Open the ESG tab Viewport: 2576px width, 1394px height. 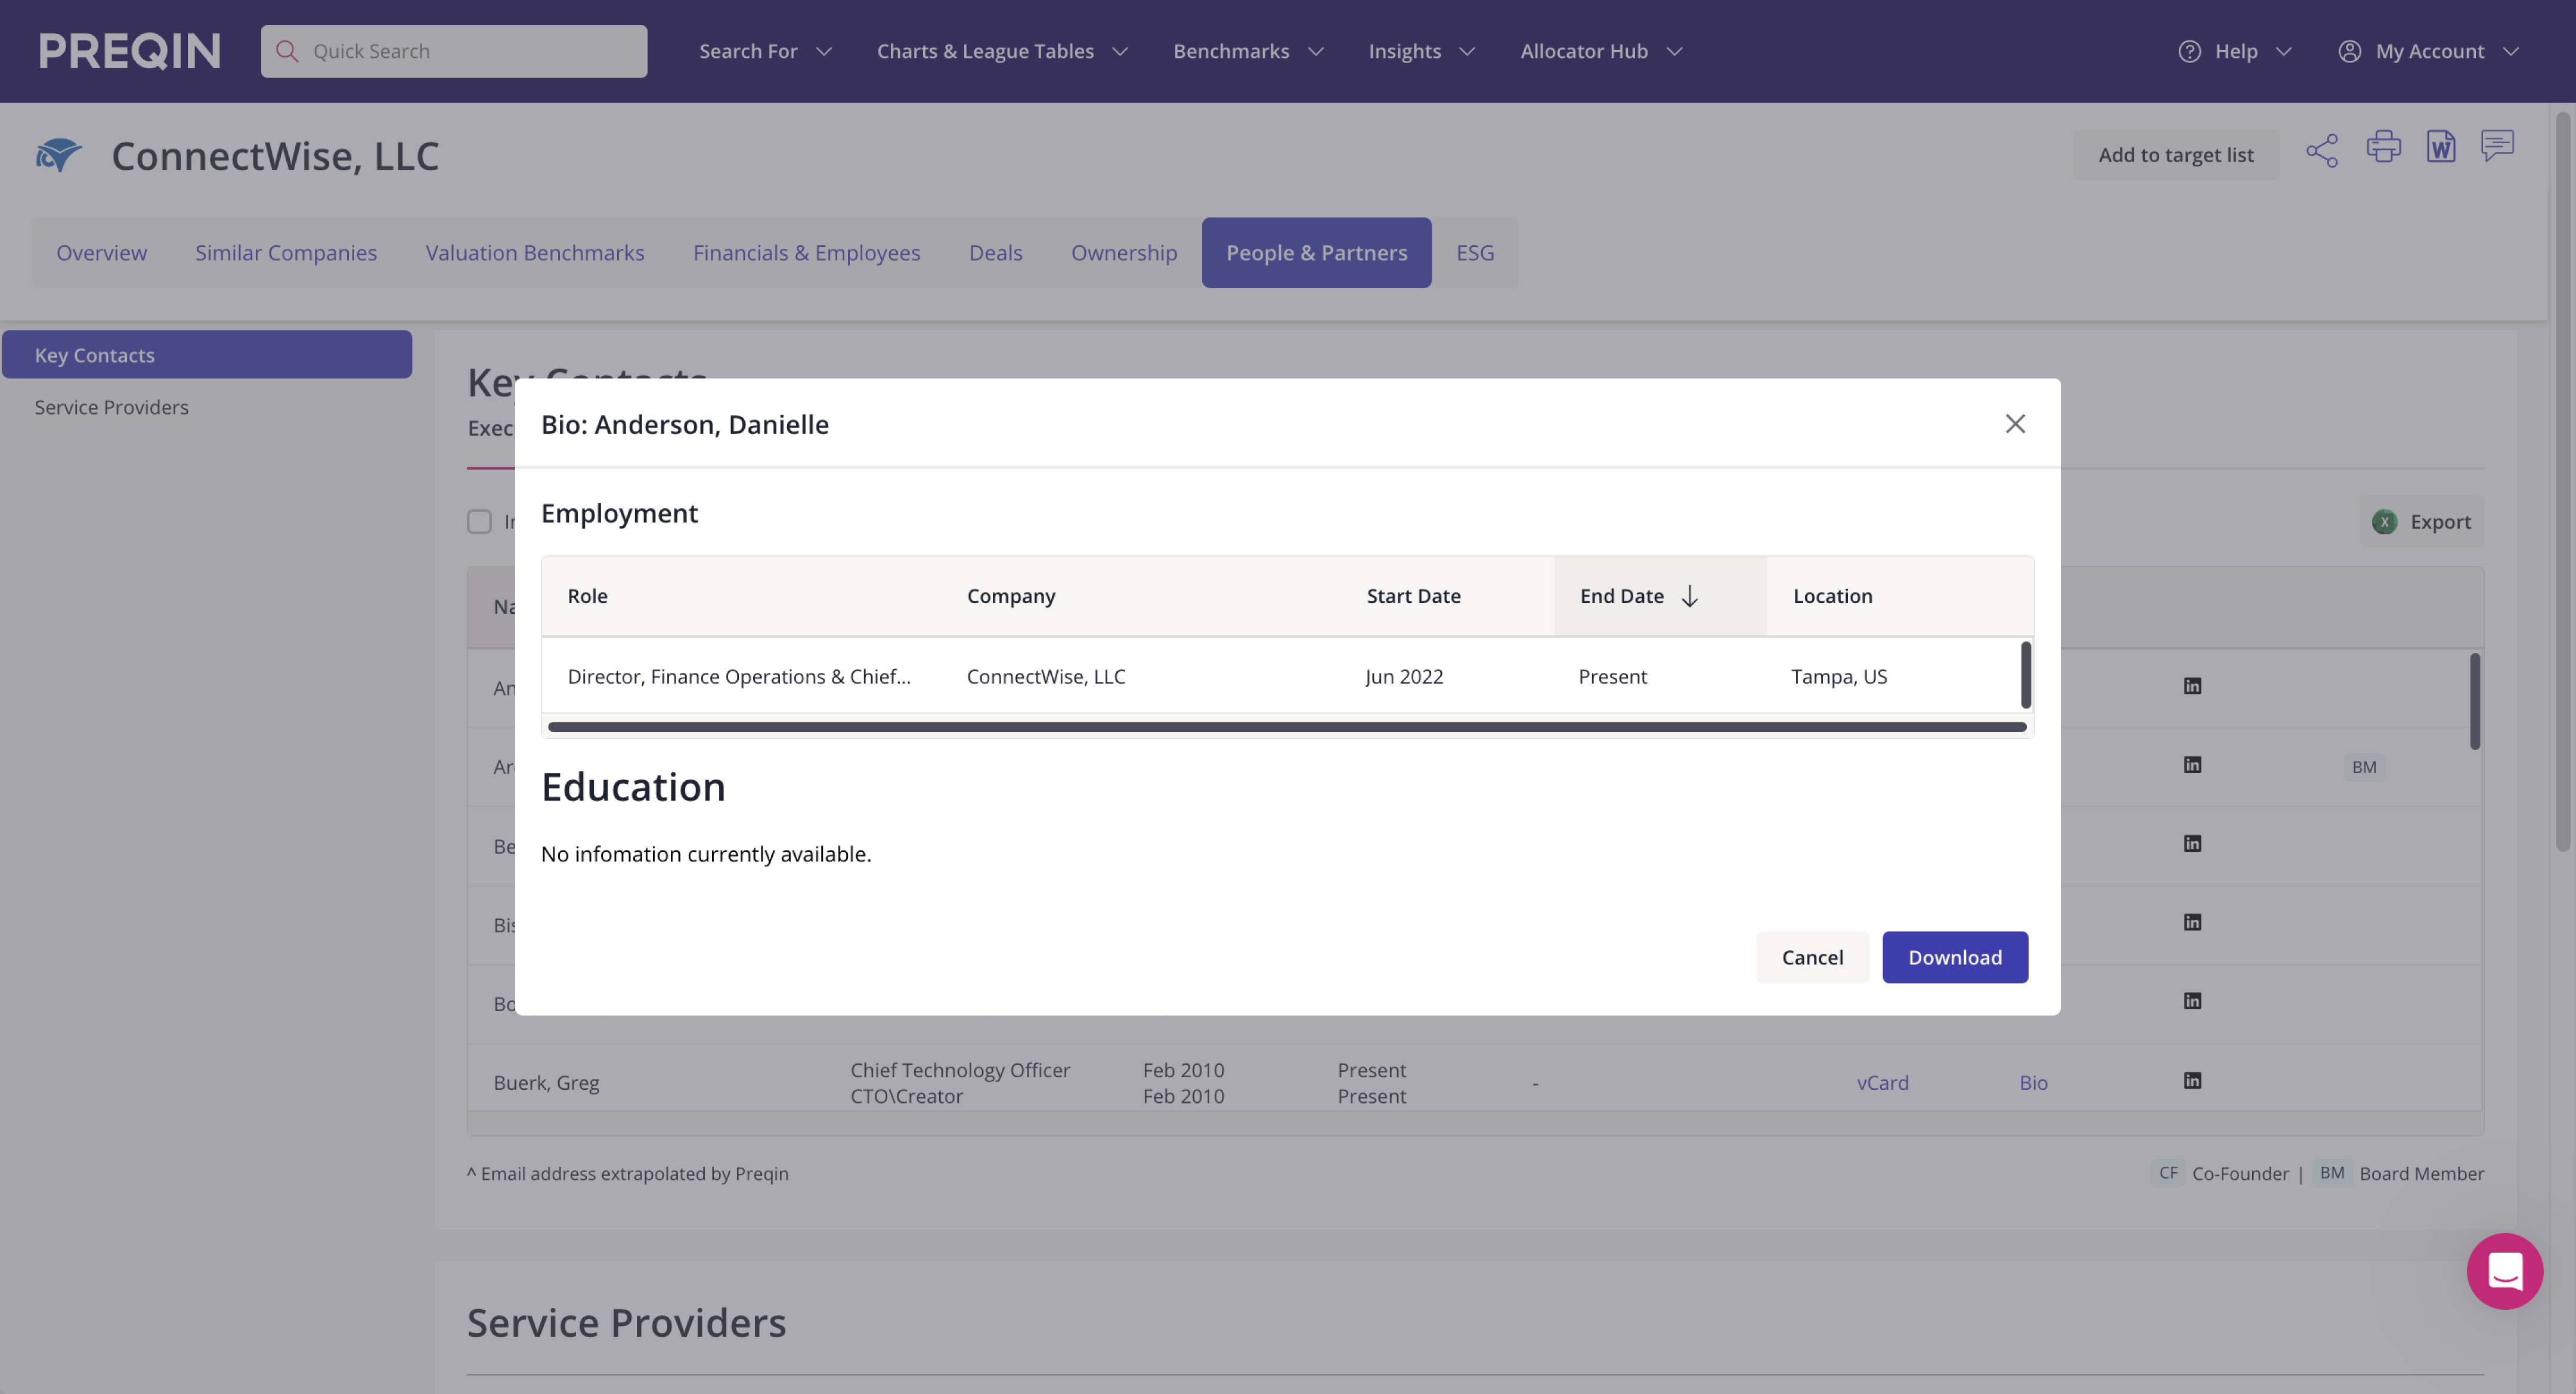coord(1475,253)
